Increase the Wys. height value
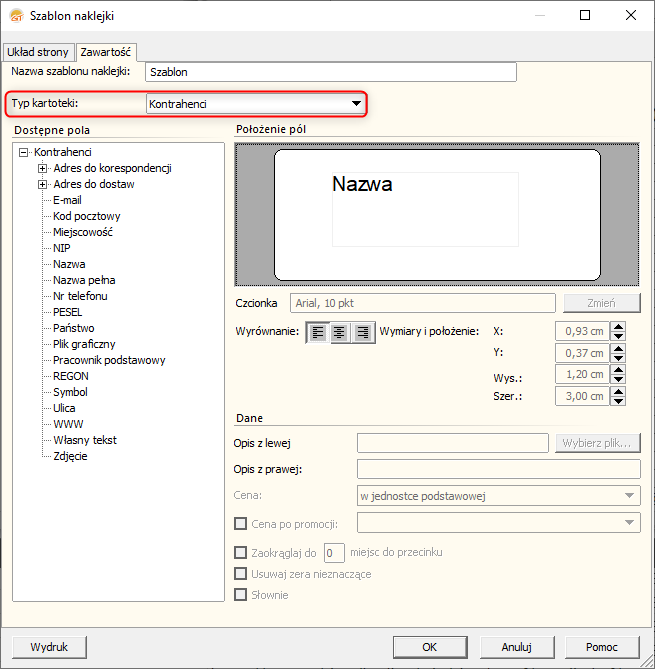655x669 pixels. pyautogui.click(x=618, y=369)
